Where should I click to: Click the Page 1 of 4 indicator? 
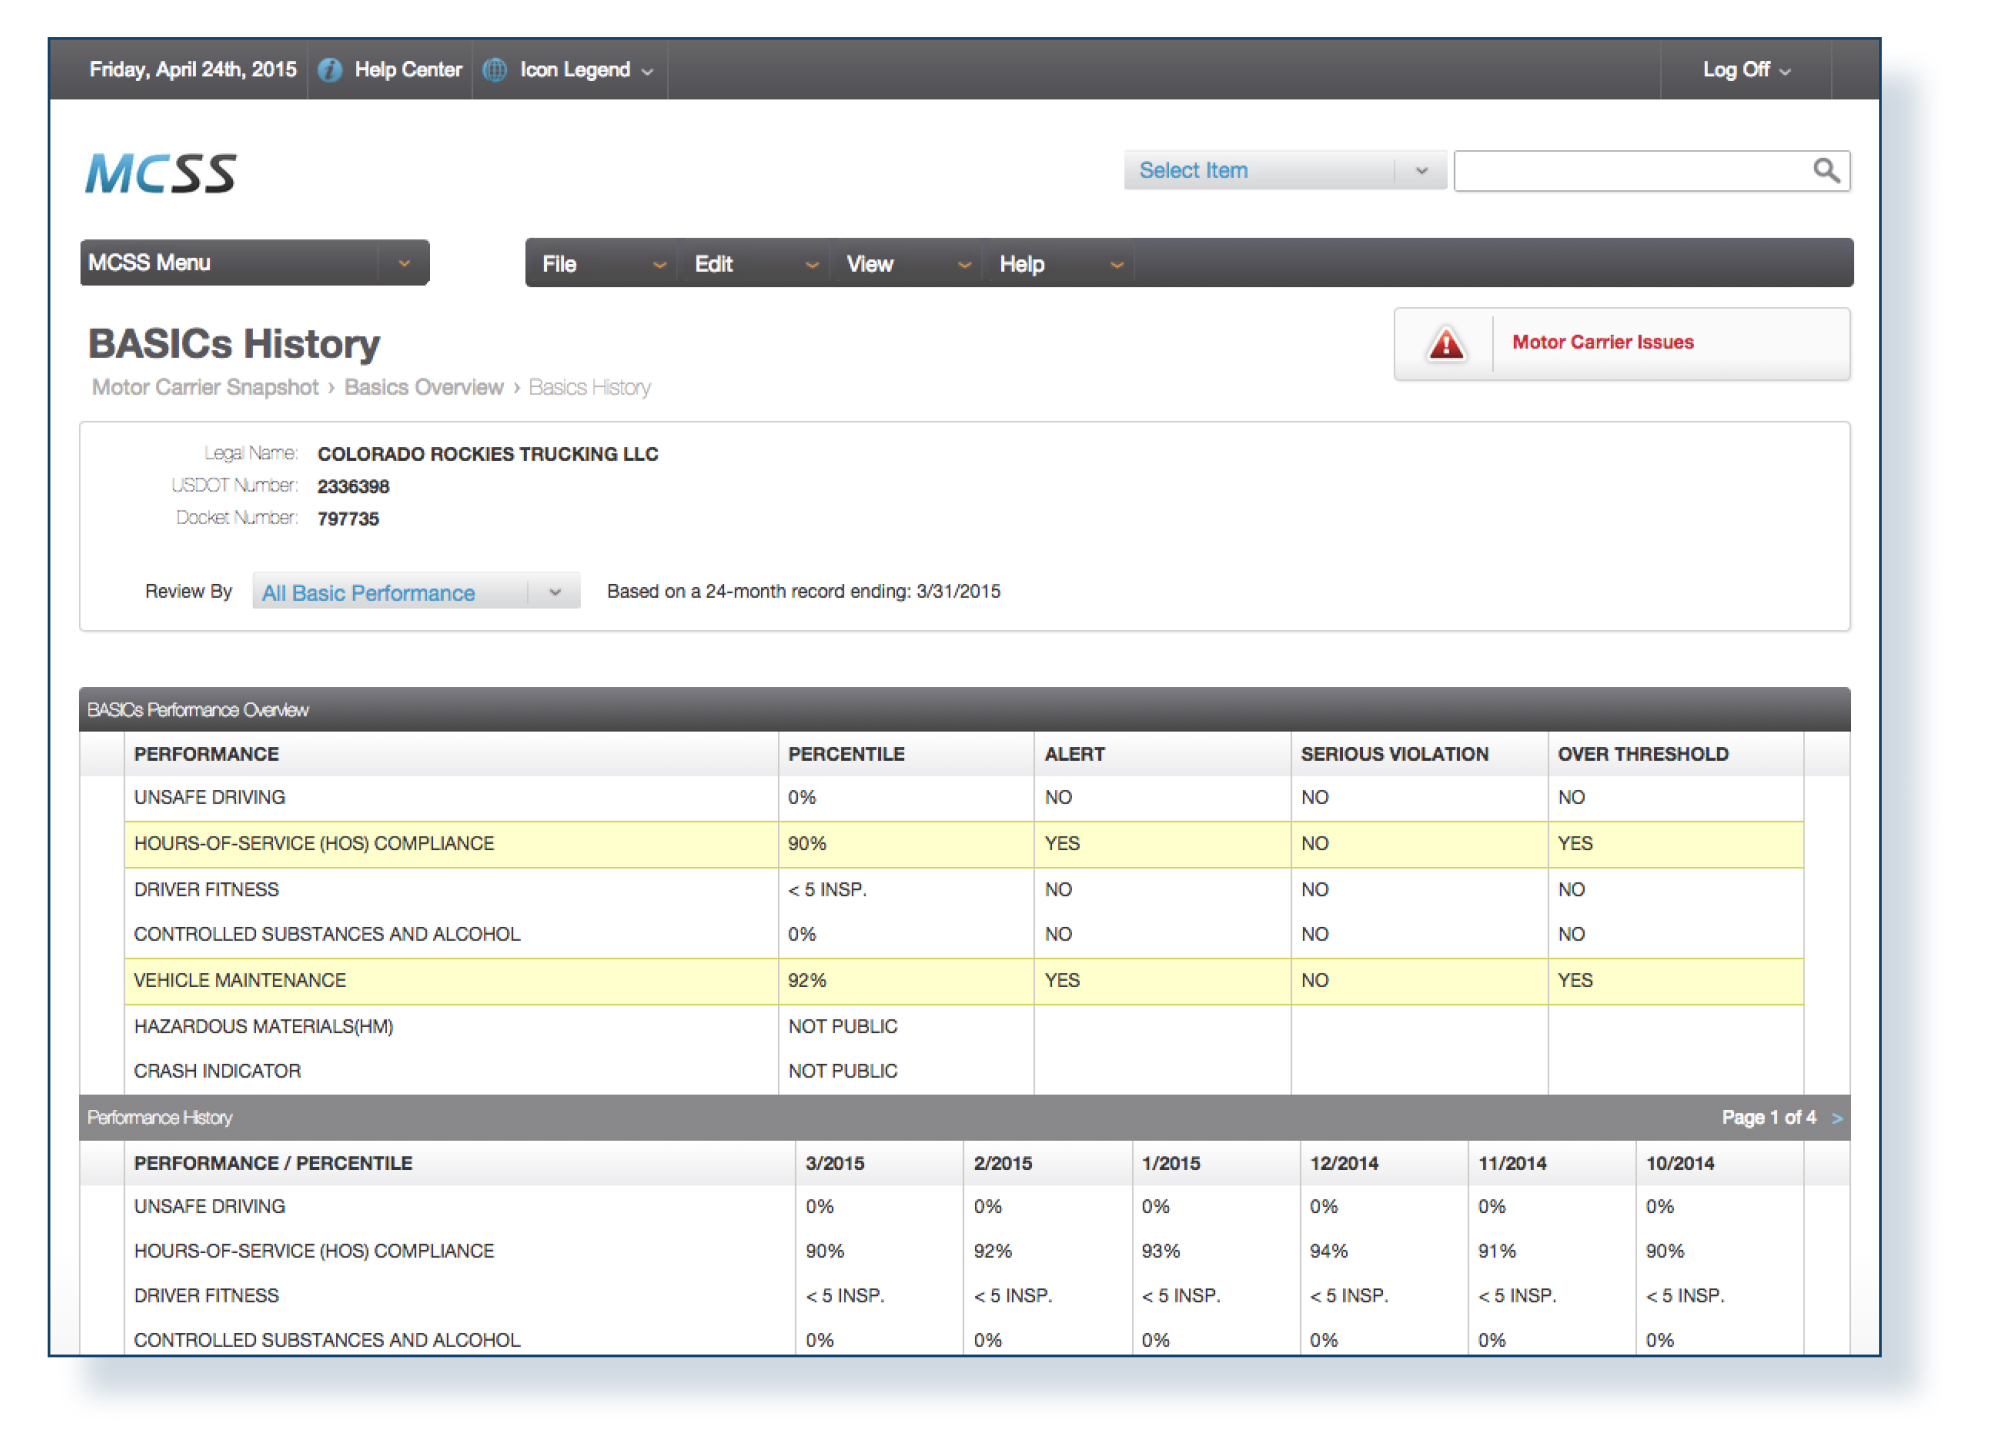pos(1768,1118)
